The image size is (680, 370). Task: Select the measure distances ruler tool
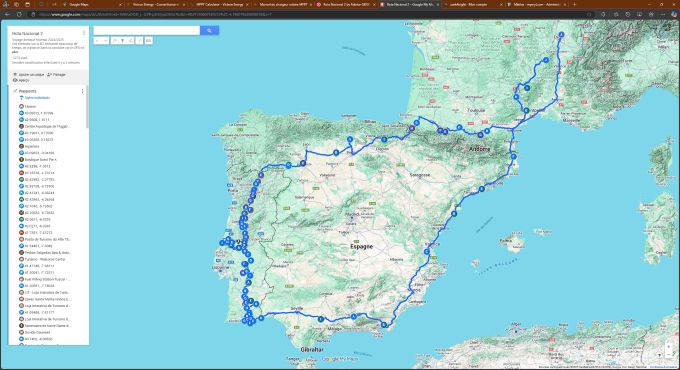(148, 41)
